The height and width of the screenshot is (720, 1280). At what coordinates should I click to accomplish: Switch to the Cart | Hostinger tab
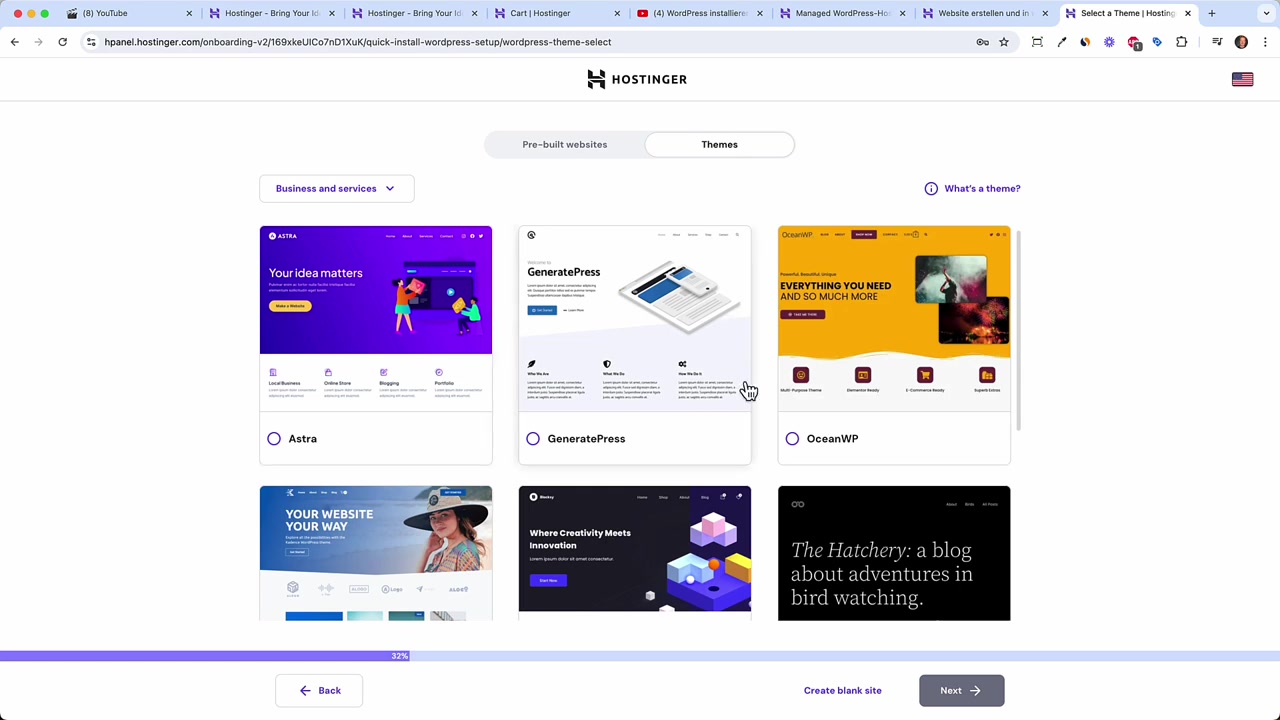click(555, 13)
